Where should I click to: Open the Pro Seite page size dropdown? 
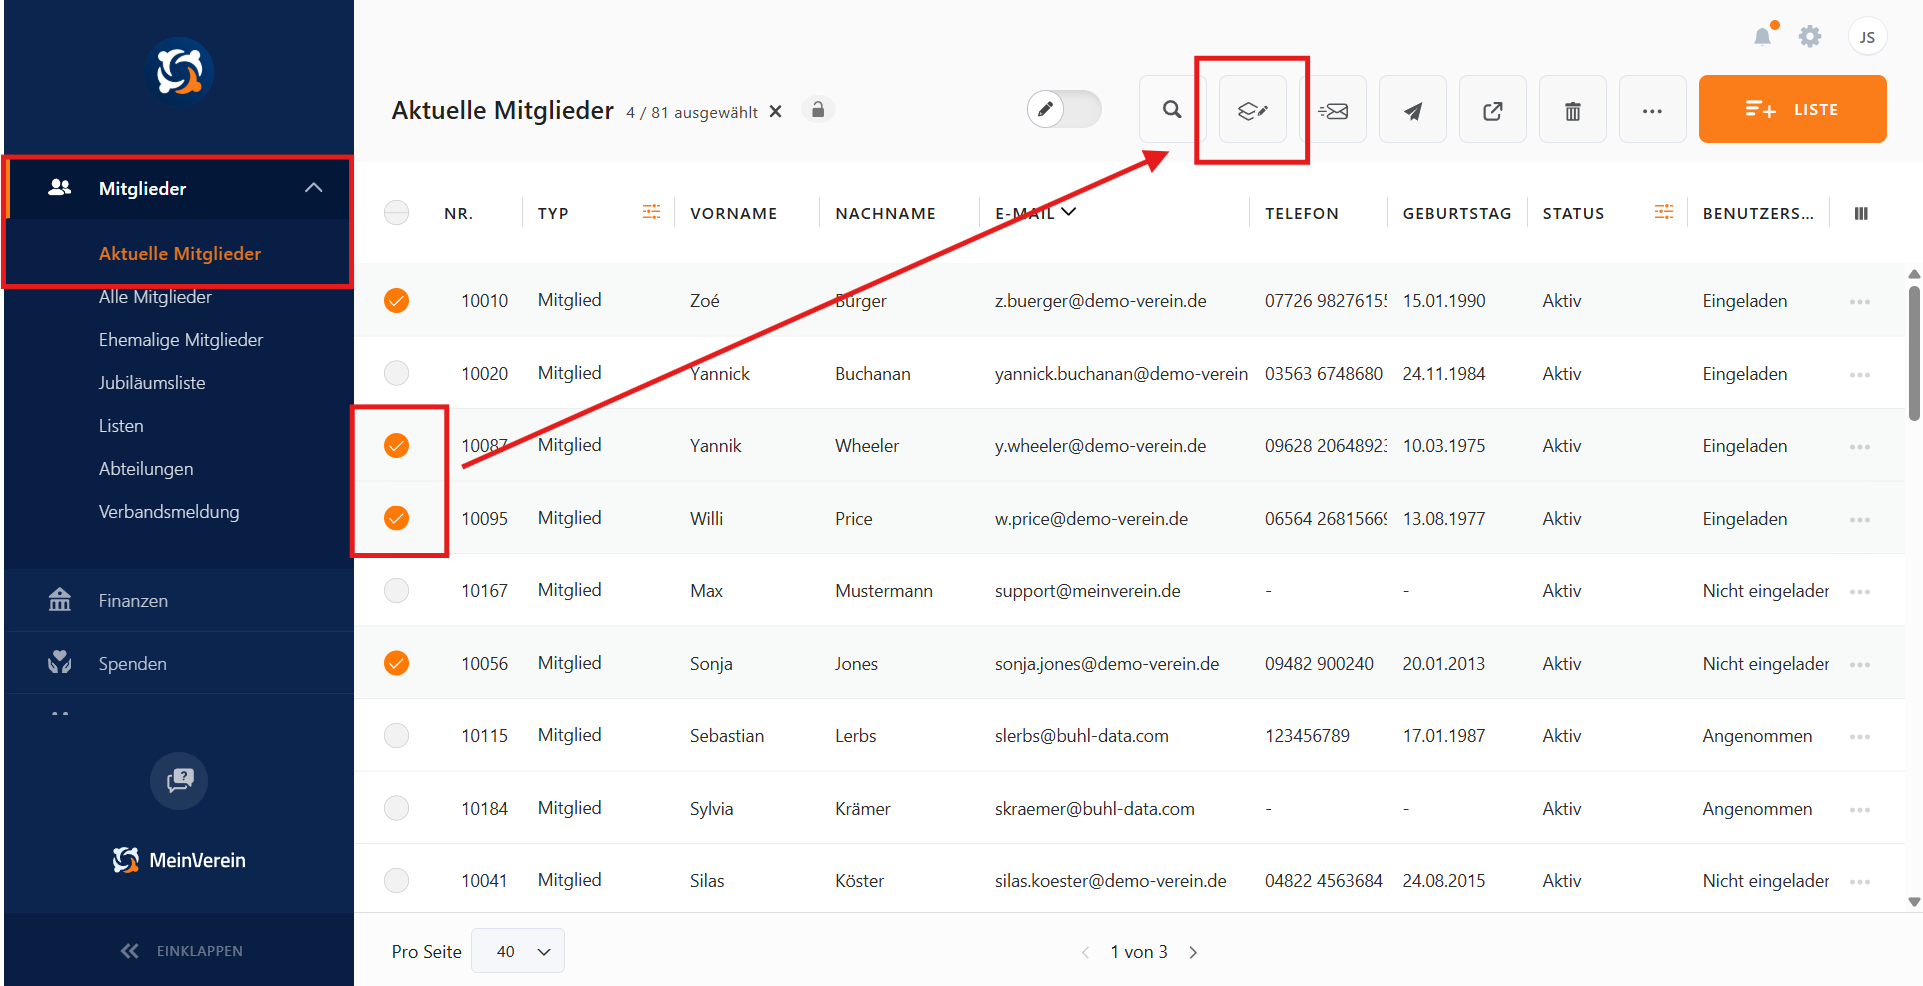point(517,951)
